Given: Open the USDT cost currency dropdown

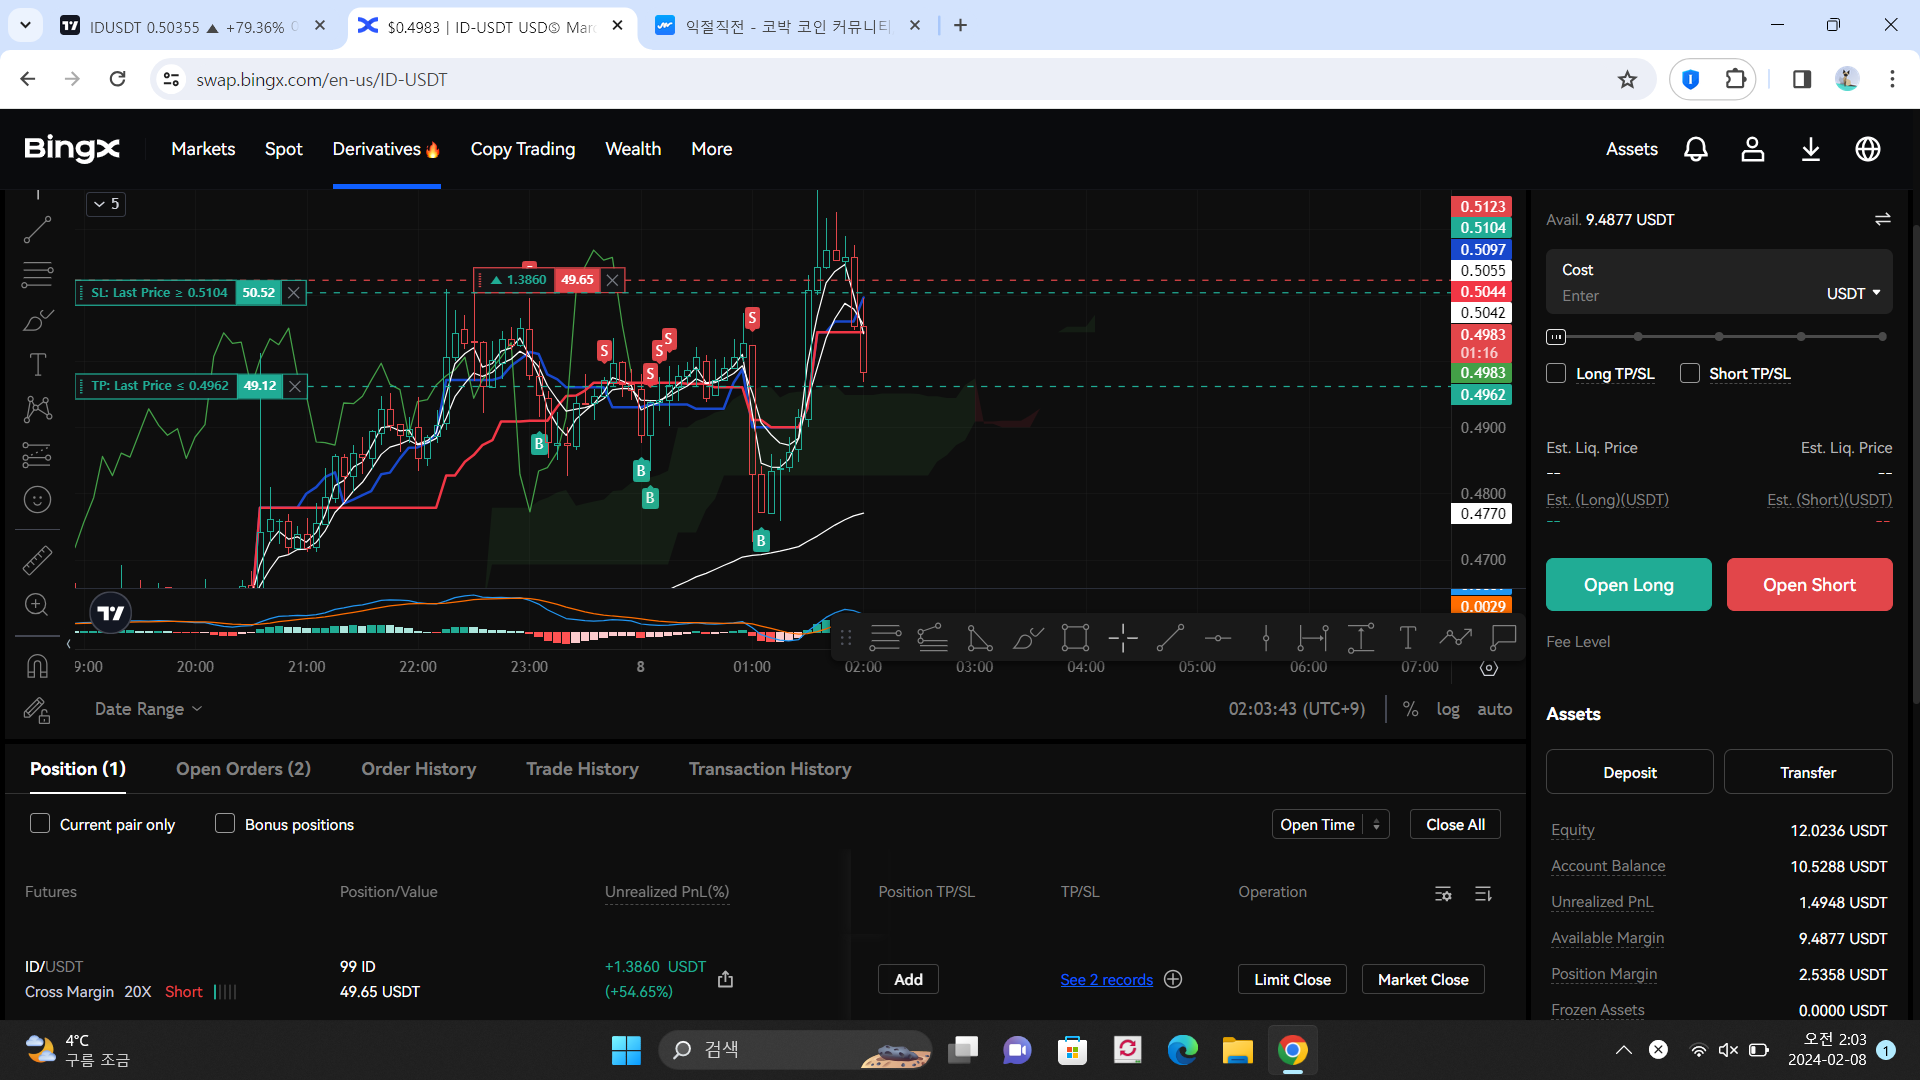Looking at the screenshot, I should coord(1852,293).
